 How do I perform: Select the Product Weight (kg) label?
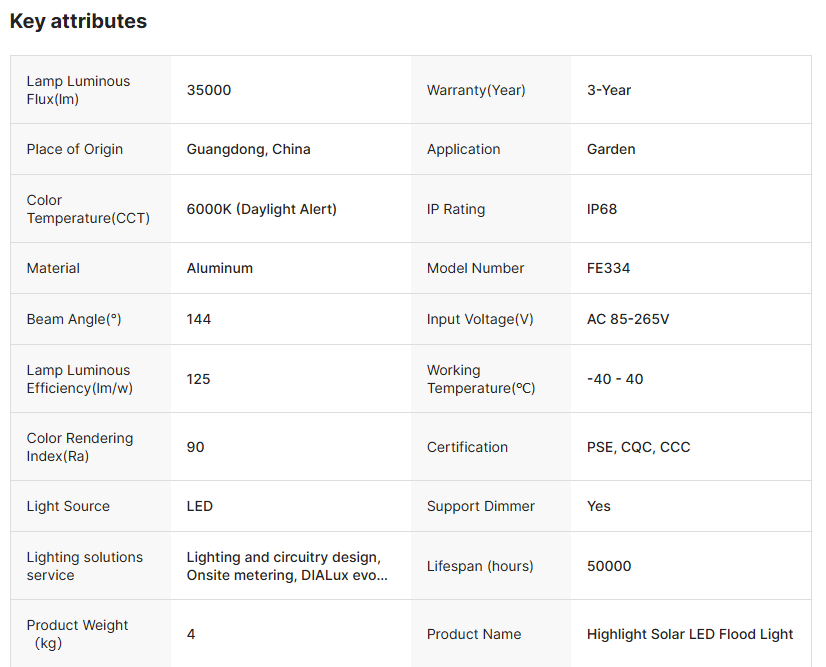(x=77, y=634)
